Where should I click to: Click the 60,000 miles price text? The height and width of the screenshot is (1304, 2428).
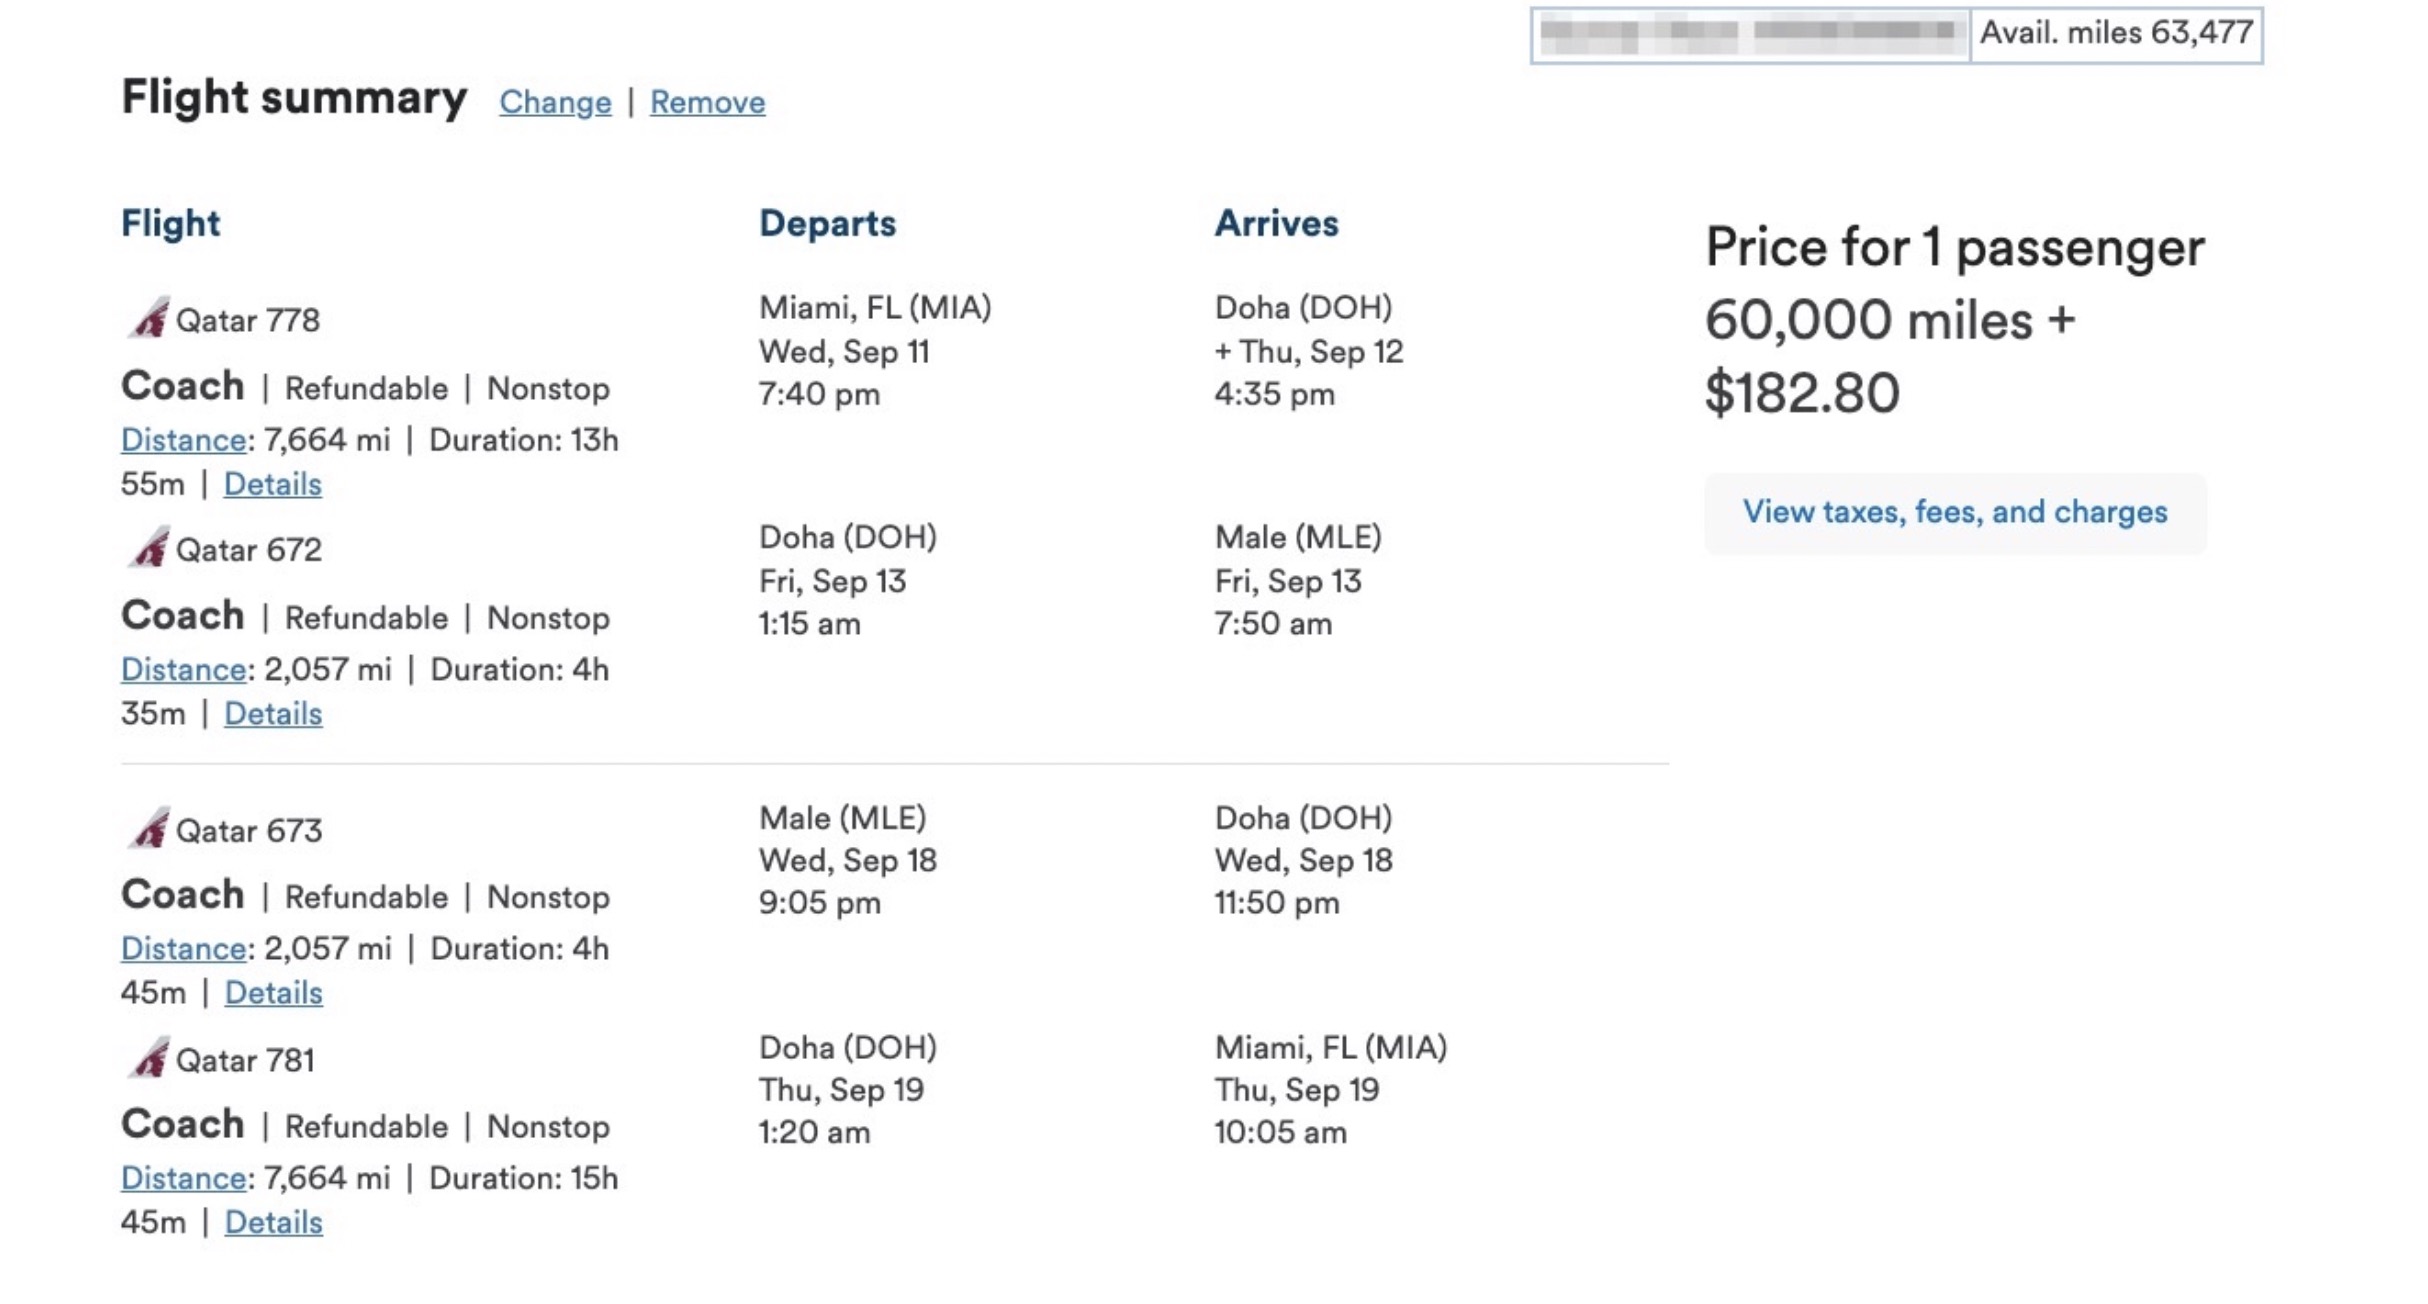[1868, 321]
